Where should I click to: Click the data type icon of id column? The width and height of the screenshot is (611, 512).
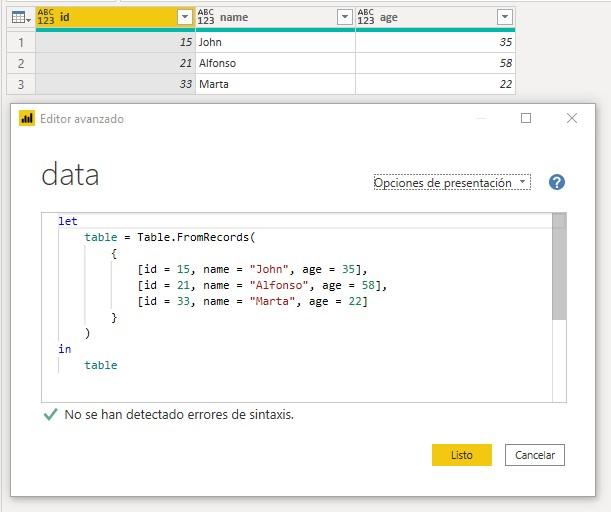(46, 17)
